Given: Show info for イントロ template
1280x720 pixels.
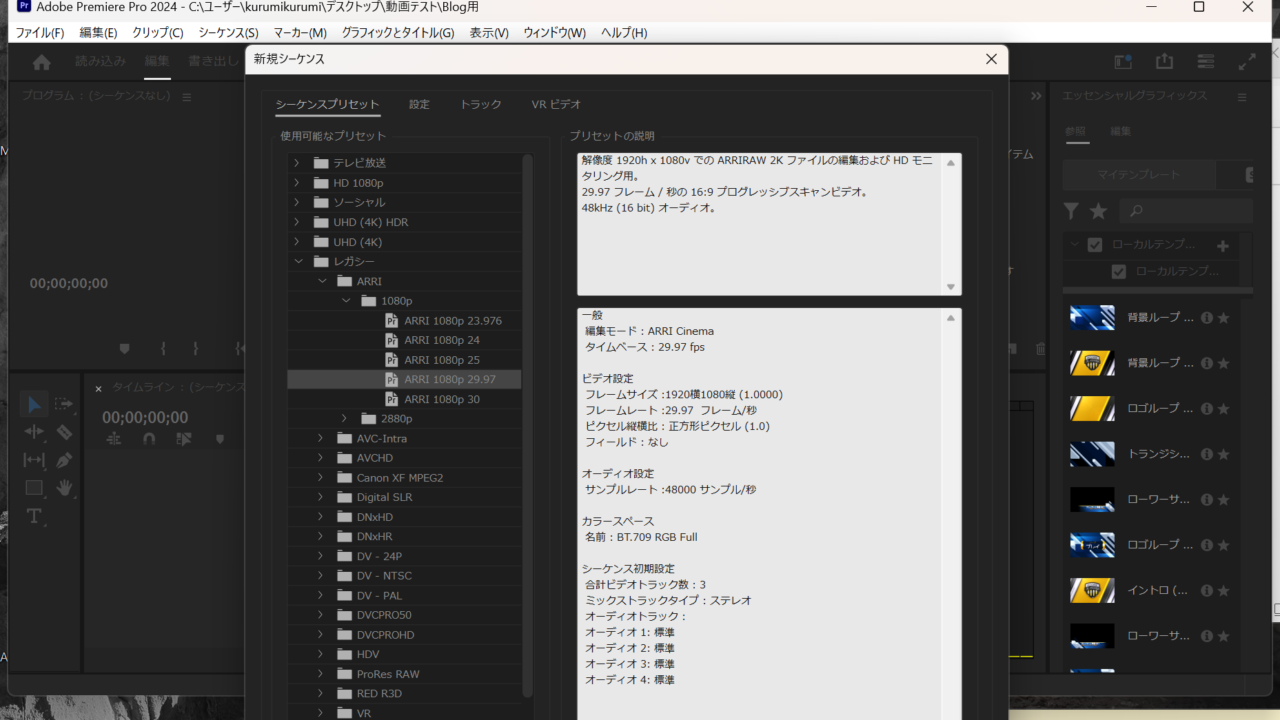Looking at the screenshot, I should tap(1206, 590).
